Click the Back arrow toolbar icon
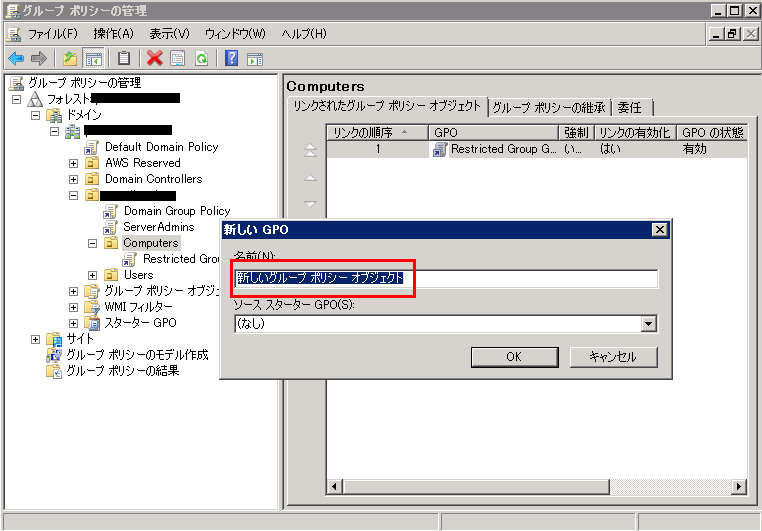 16,59
